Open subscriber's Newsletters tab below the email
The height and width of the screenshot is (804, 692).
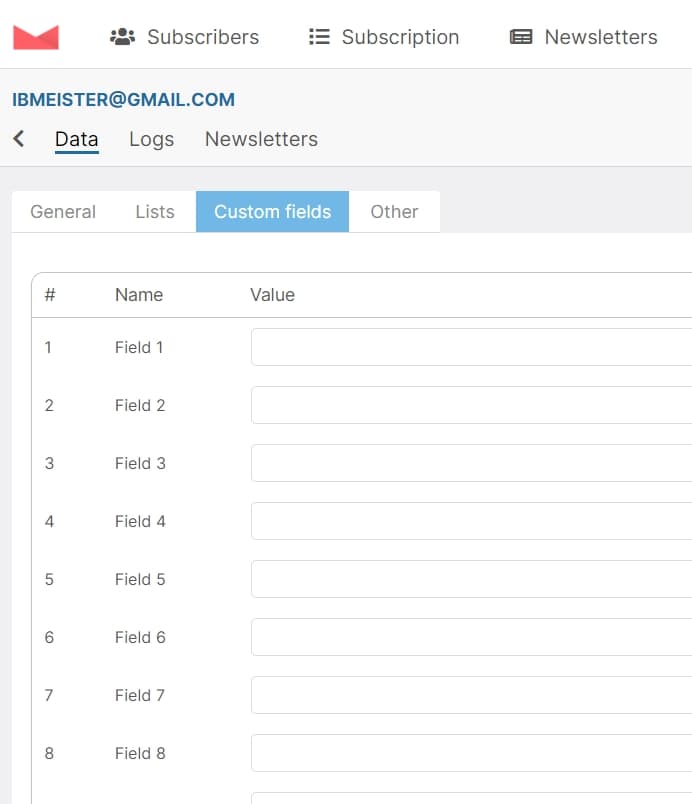click(261, 139)
